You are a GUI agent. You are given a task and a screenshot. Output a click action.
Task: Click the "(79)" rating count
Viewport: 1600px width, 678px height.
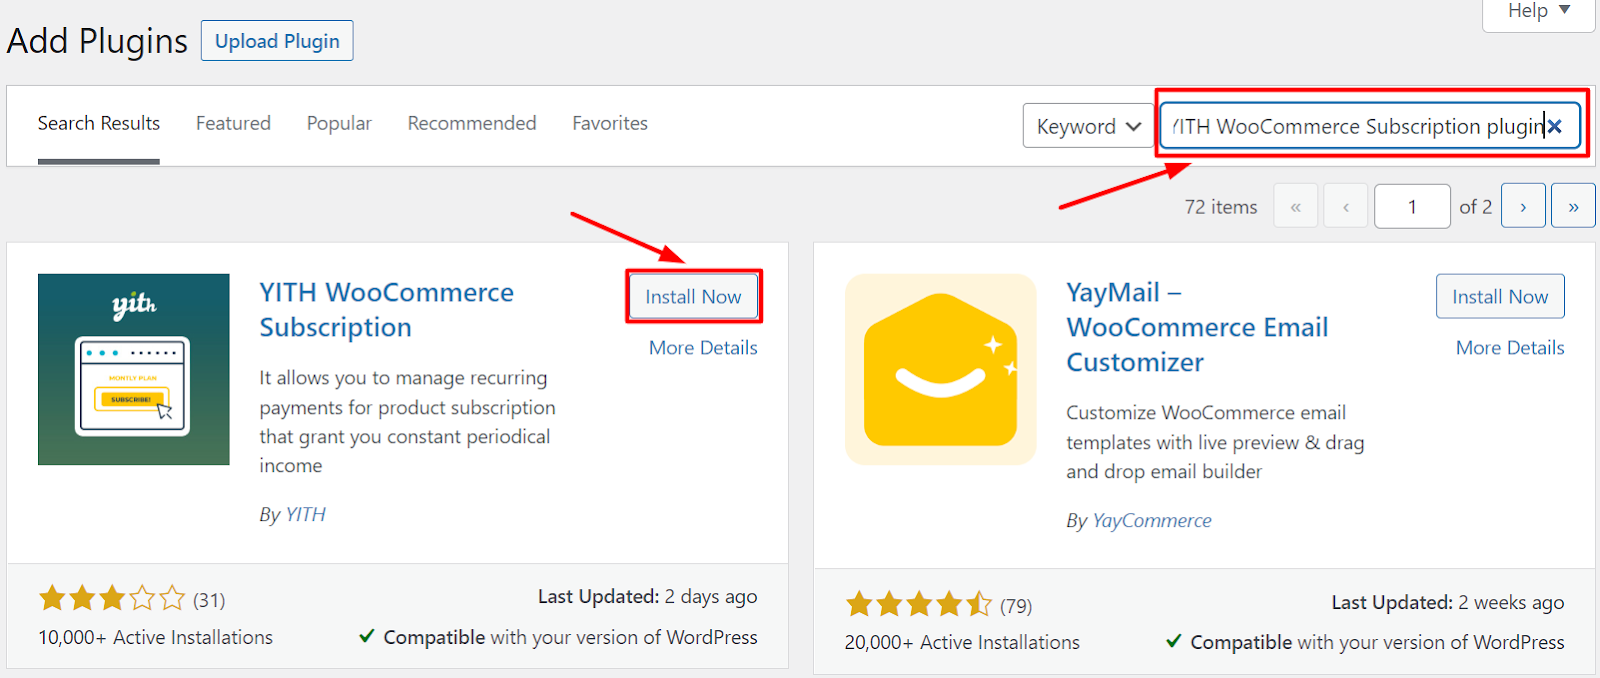click(1016, 606)
